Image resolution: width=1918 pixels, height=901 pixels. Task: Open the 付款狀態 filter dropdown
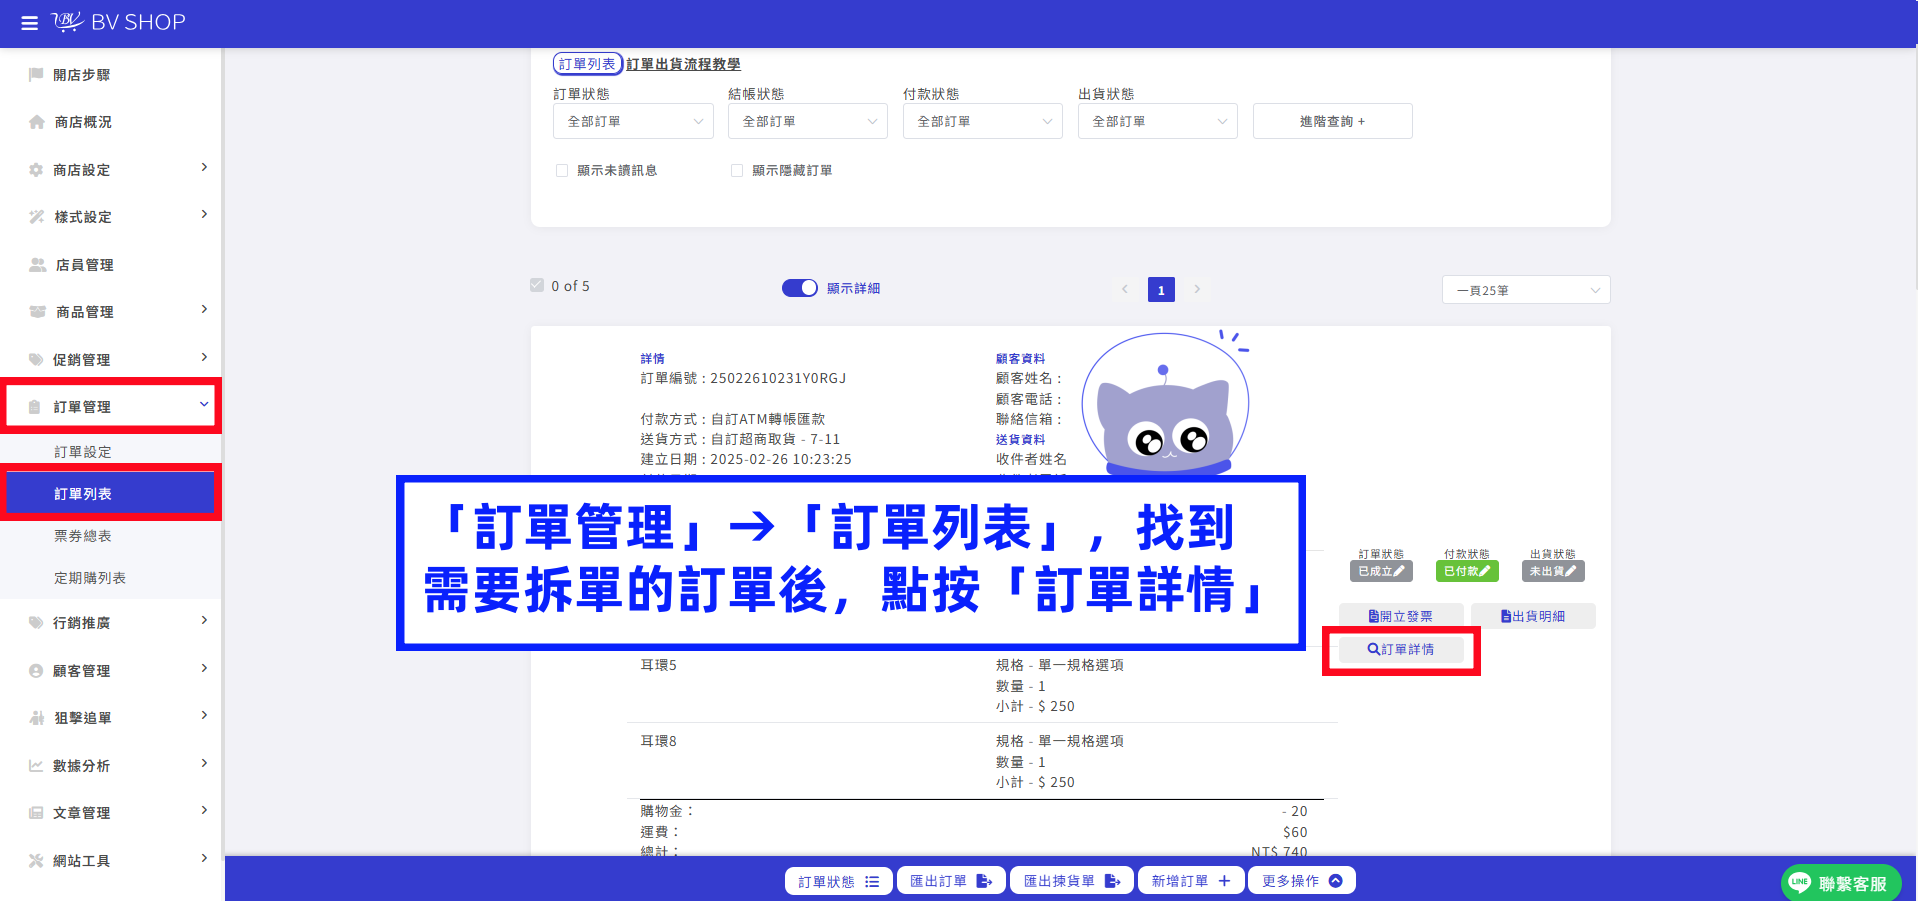click(x=983, y=121)
